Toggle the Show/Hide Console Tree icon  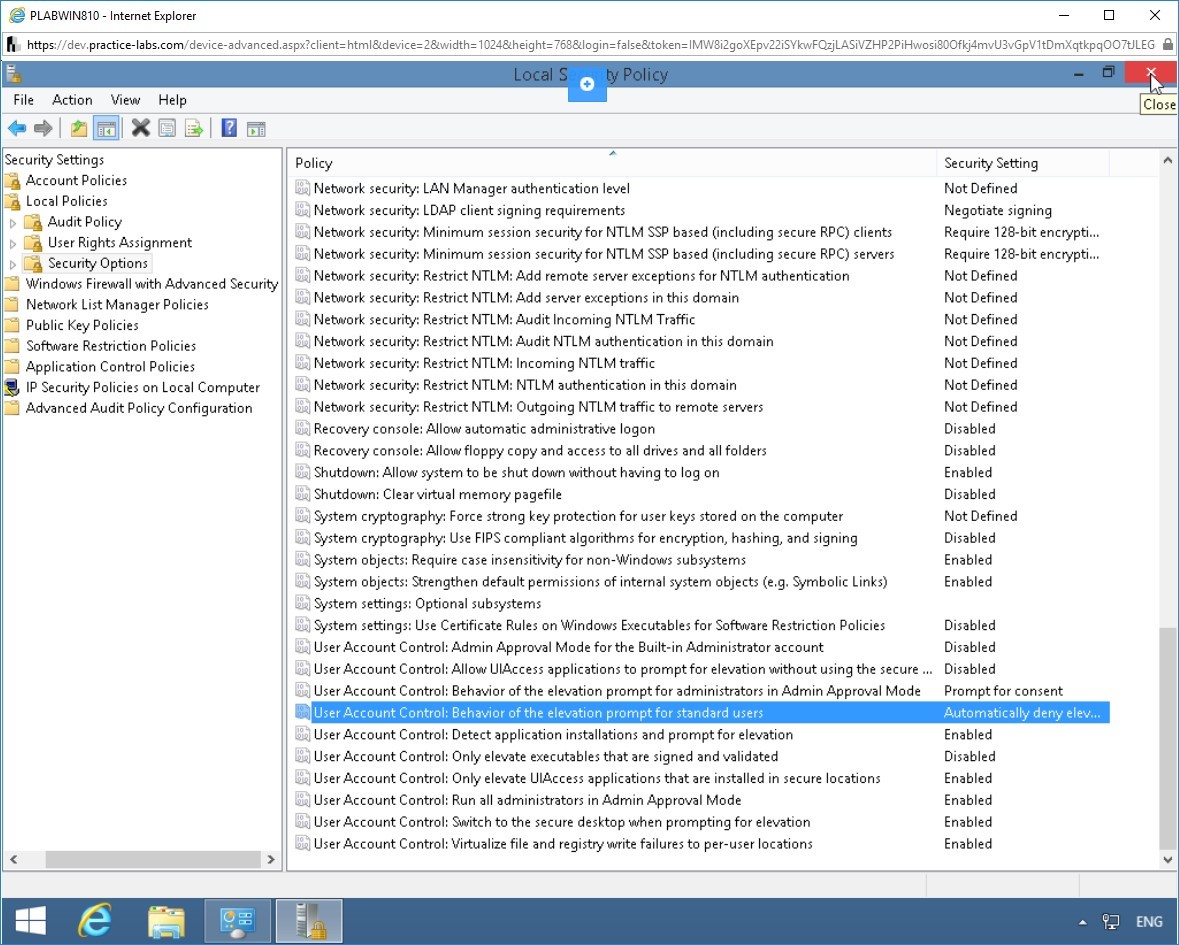pyautogui.click(x=106, y=129)
